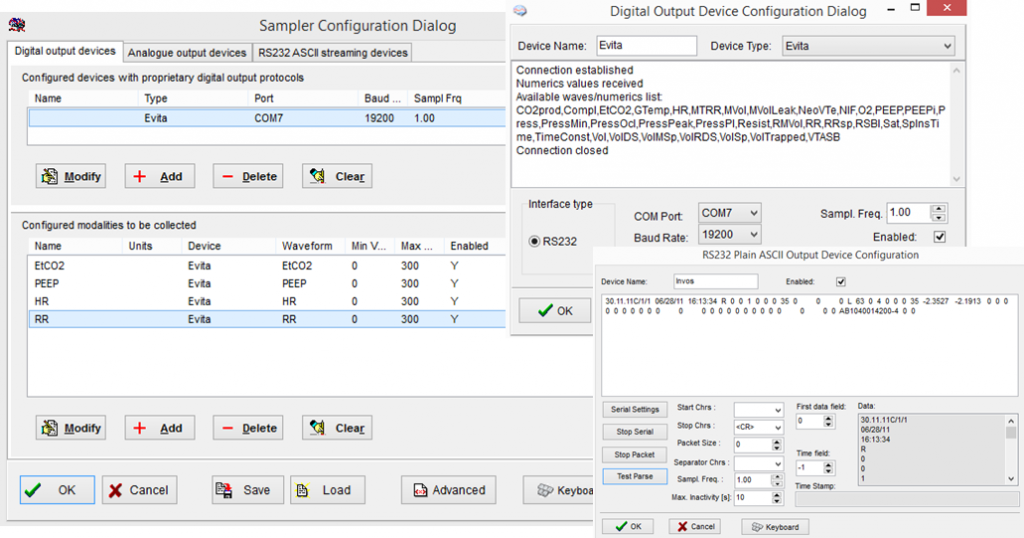
Task: Select the RS232 interface type radio button
Action: [535, 240]
